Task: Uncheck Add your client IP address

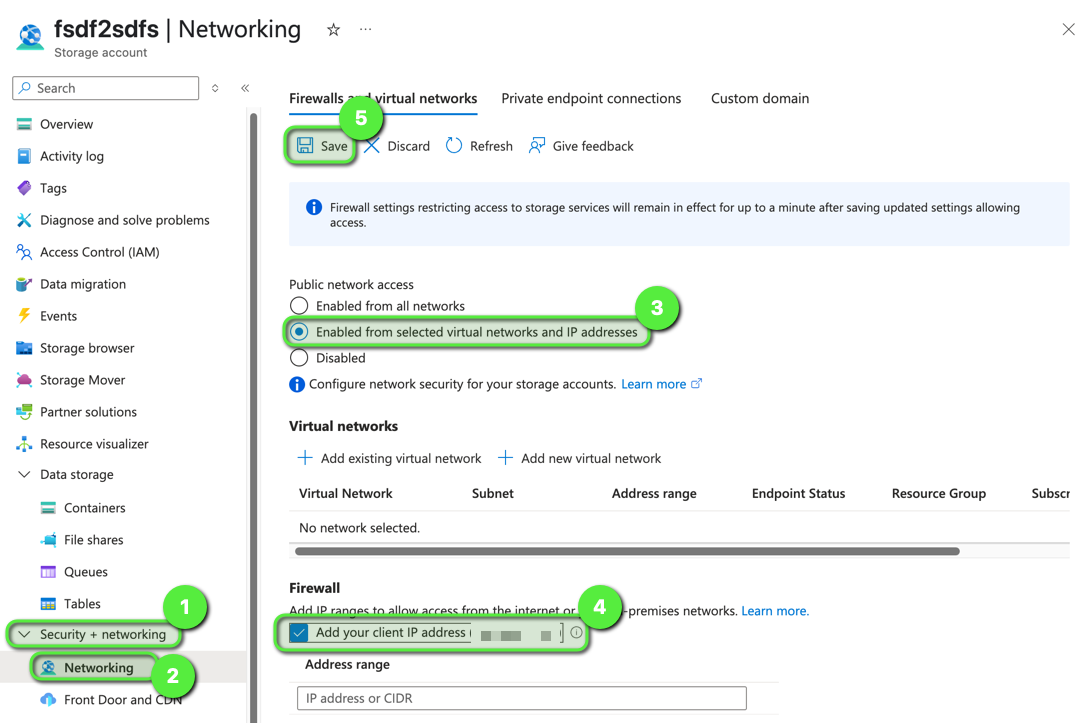Action: [299, 633]
